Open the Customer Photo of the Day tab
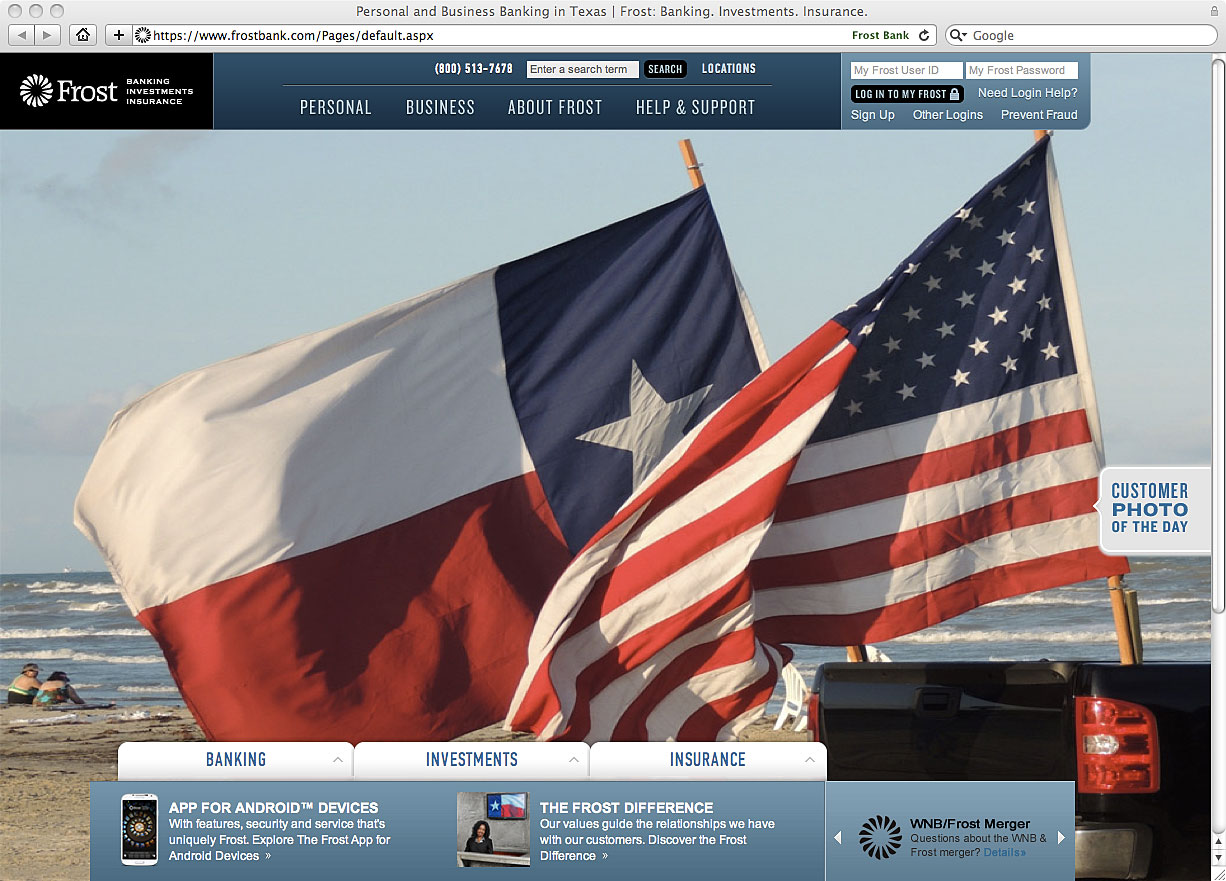The width and height of the screenshot is (1226, 881). pyautogui.click(x=1151, y=508)
